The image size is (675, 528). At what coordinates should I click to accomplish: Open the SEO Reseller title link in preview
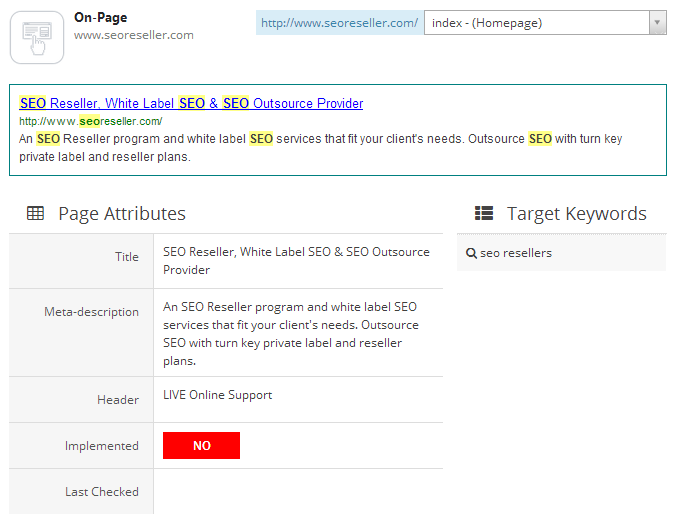[x=191, y=103]
